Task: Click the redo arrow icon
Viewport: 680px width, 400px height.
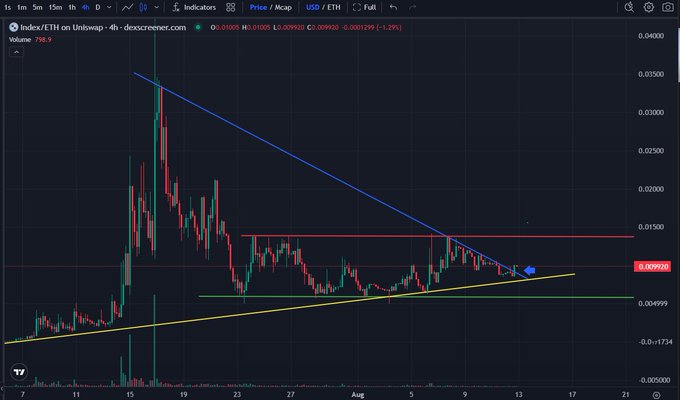Action: coord(412,7)
